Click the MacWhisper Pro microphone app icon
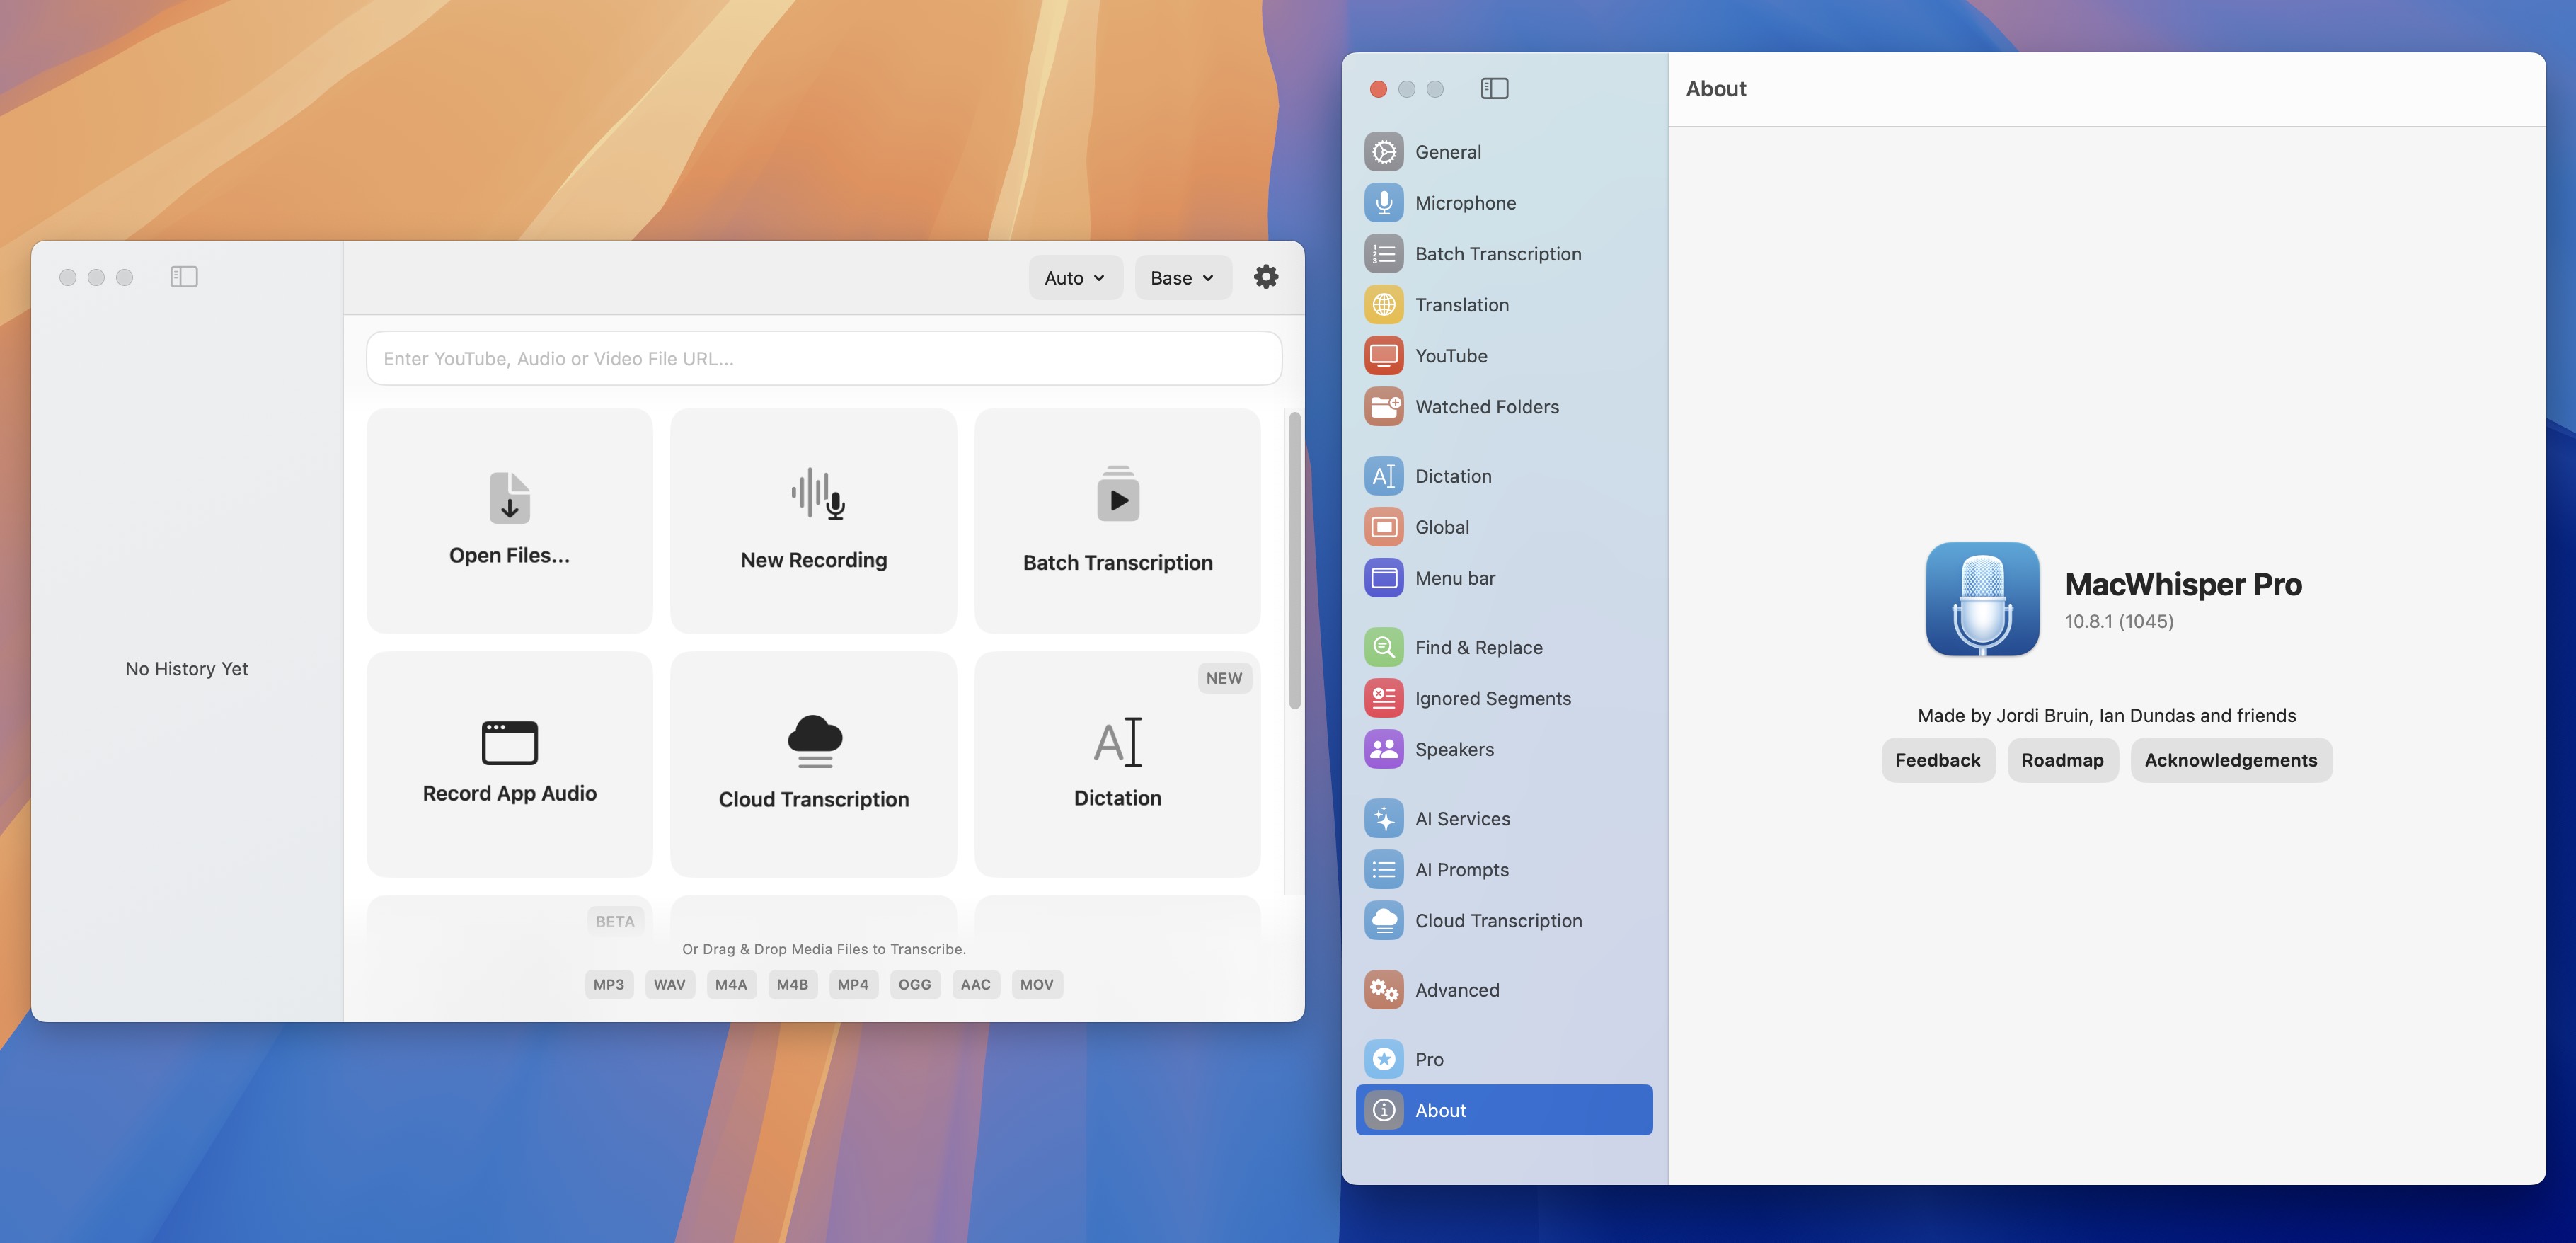Image resolution: width=2576 pixels, height=1243 pixels. [1982, 599]
